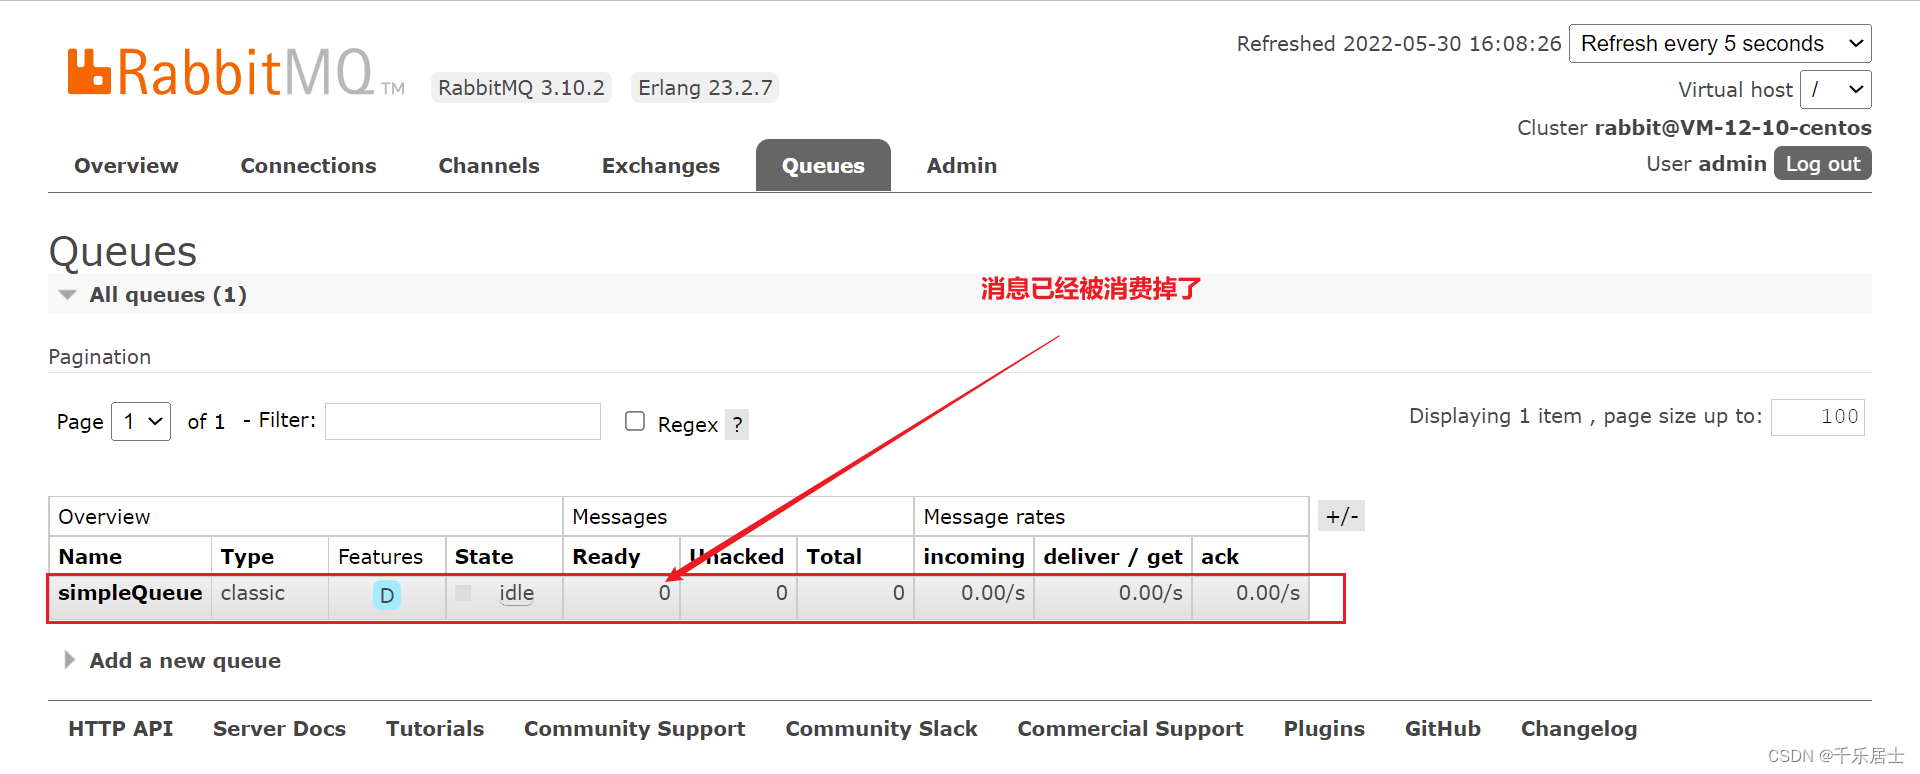This screenshot has height=774, width=1920.
Task: Click the Log out button
Action: point(1823,164)
